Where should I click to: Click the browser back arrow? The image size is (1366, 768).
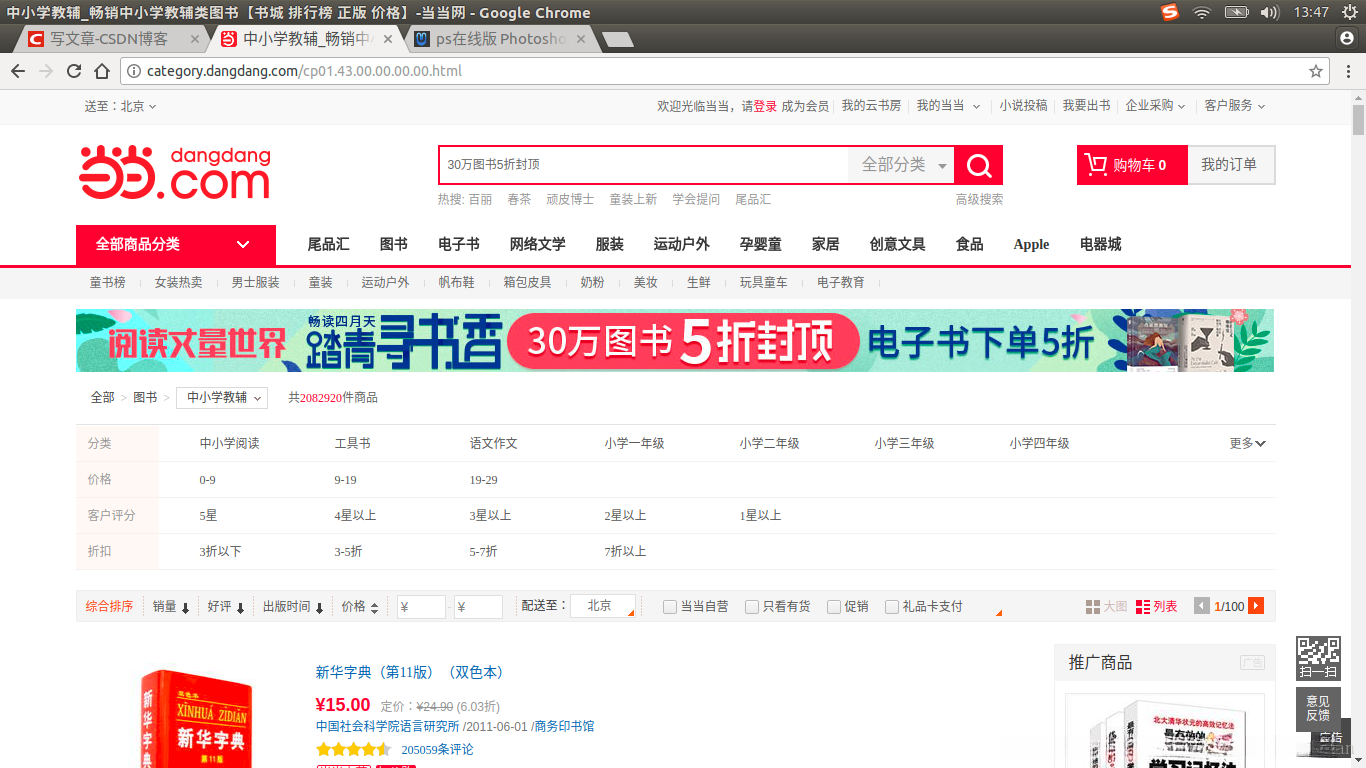point(18,71)
